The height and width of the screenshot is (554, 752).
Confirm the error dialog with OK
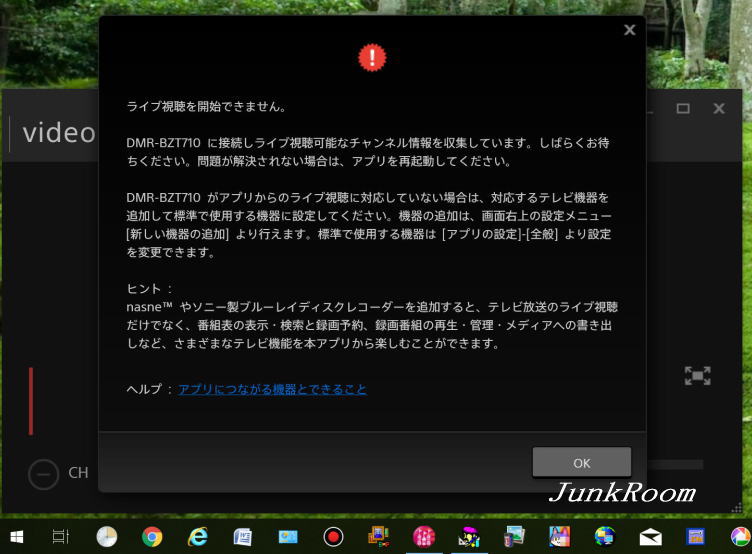[x=581, y=462]
